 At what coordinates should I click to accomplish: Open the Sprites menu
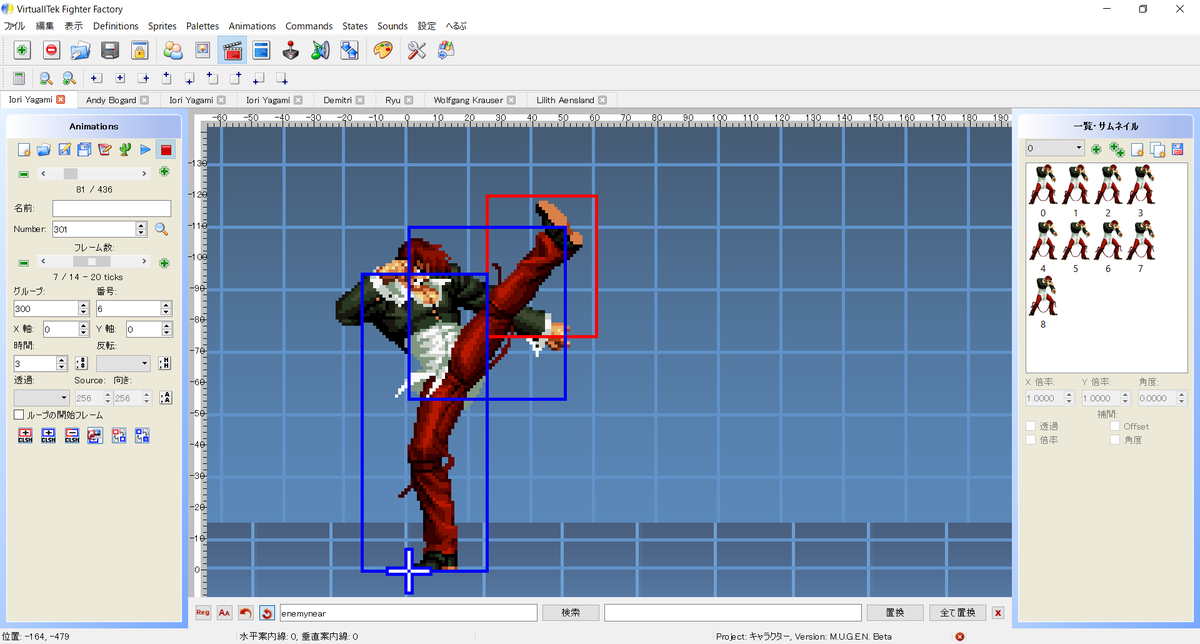click(163, 26)
